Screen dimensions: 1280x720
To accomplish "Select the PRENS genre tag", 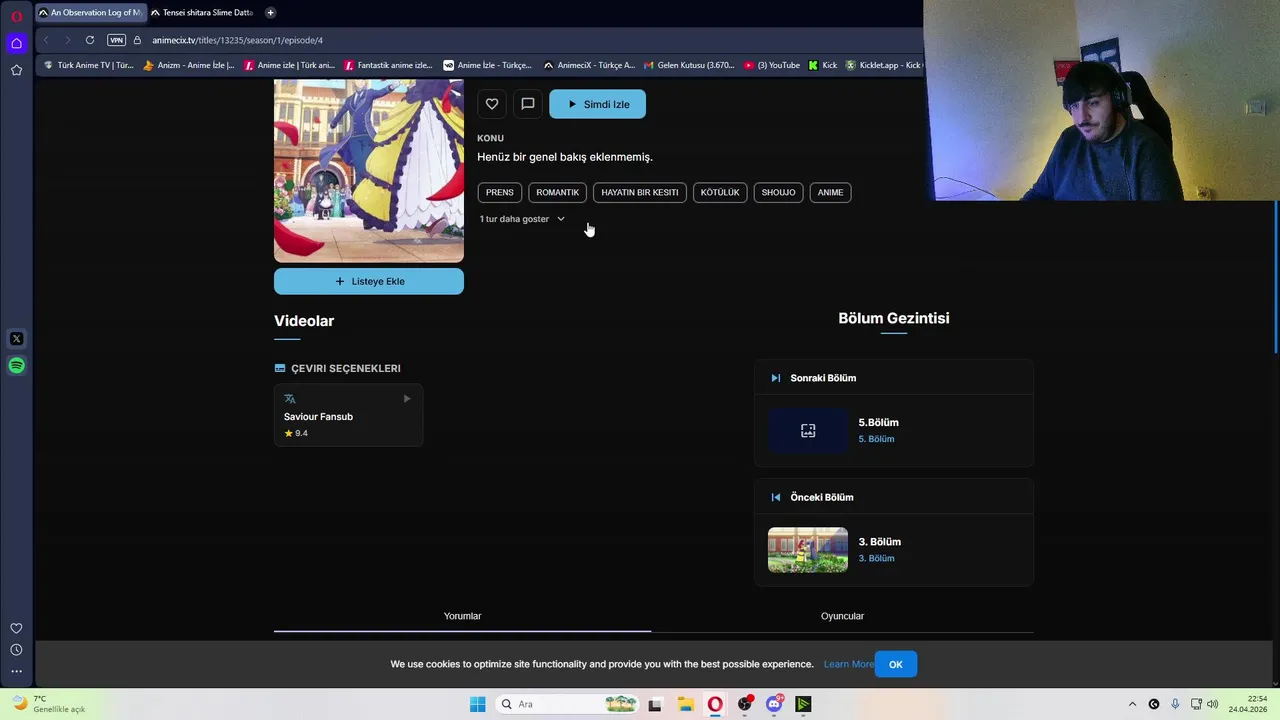I will click(x=500, y=192).
